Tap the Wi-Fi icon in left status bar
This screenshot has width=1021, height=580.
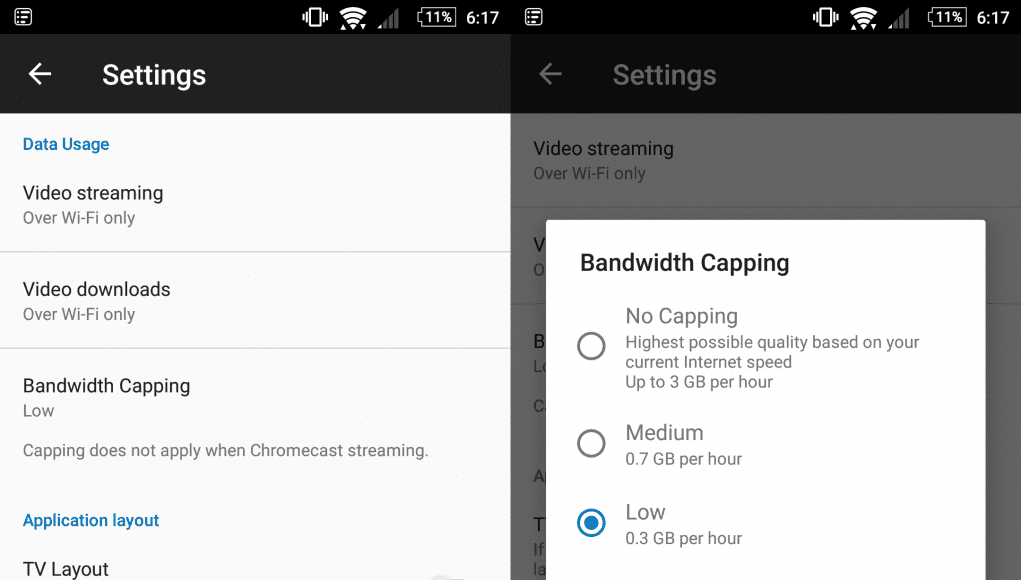[x=353, y=18]
